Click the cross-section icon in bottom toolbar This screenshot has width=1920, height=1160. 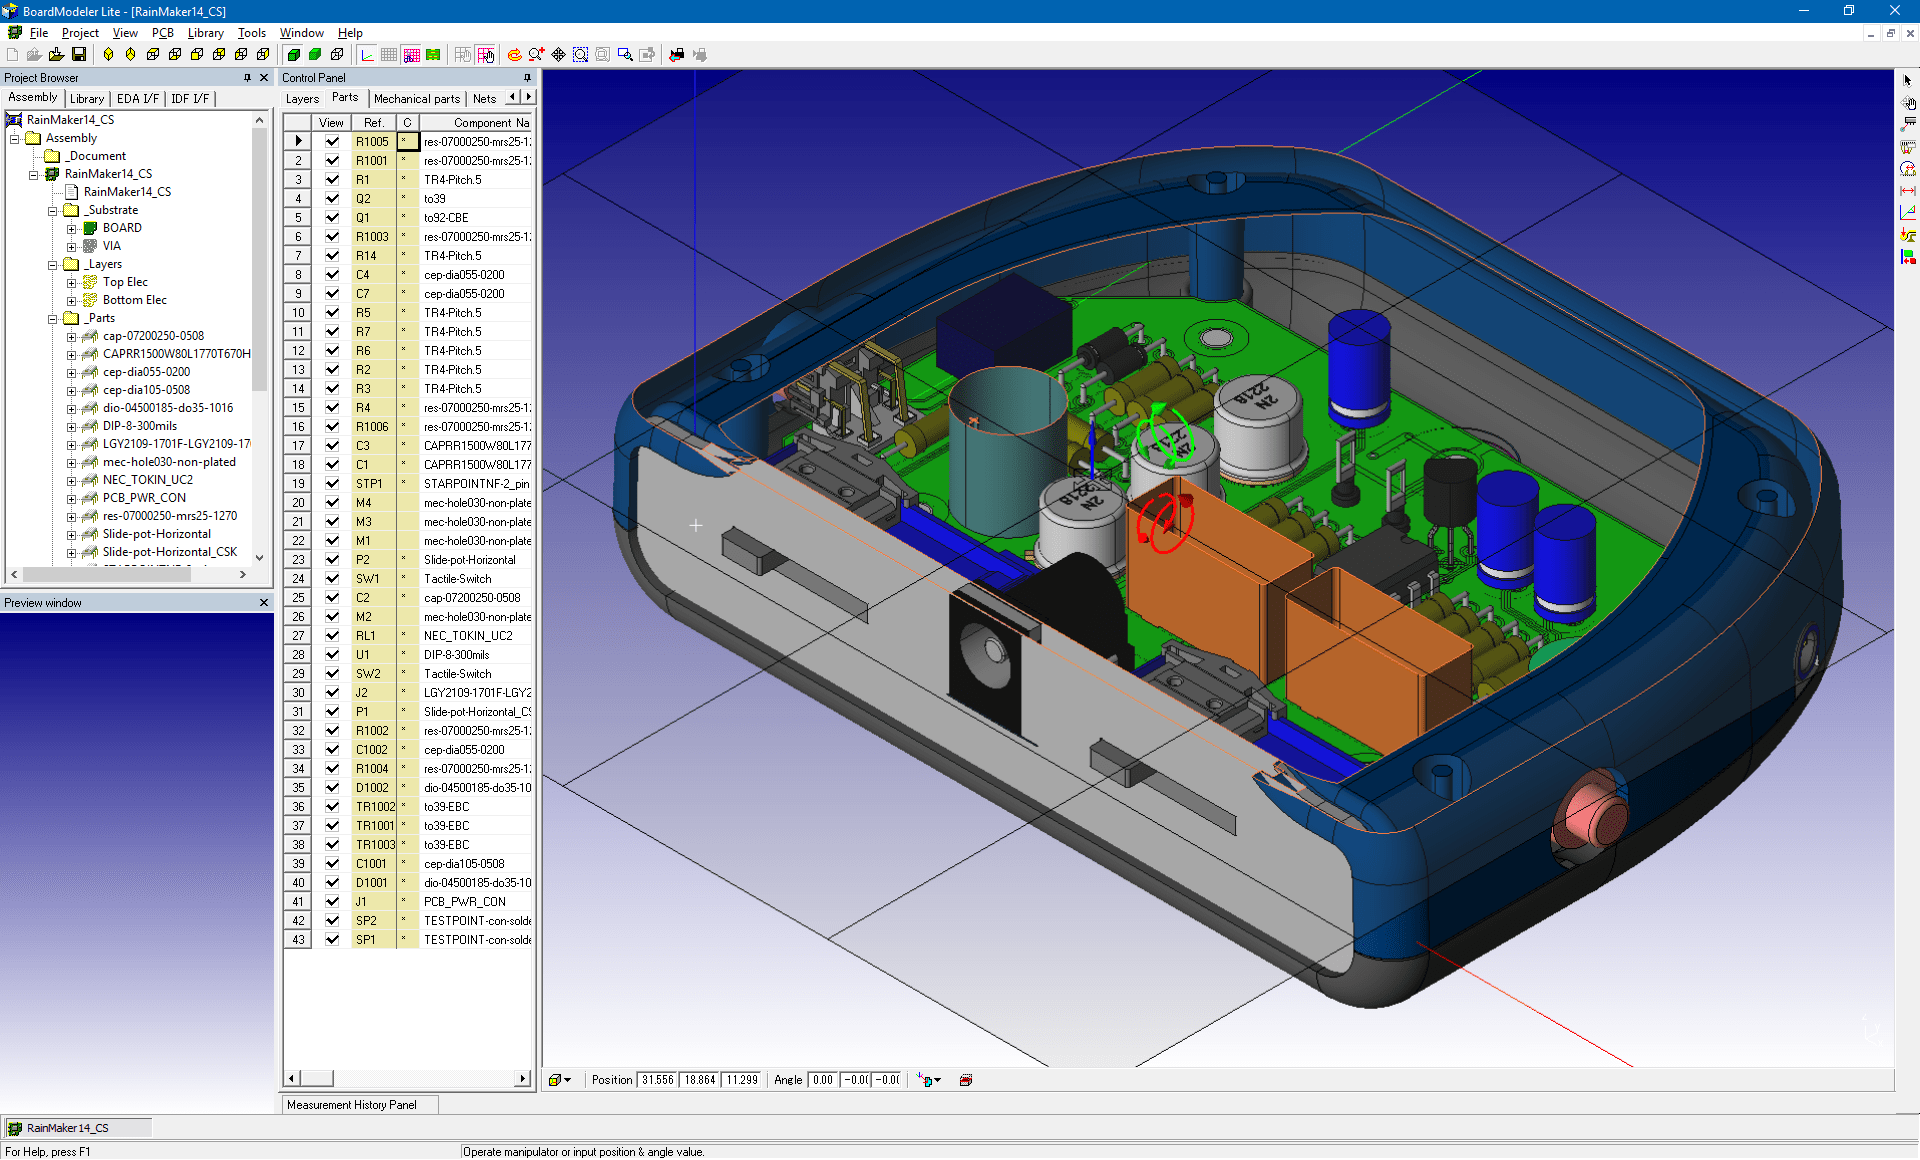tap(966, 1080)
